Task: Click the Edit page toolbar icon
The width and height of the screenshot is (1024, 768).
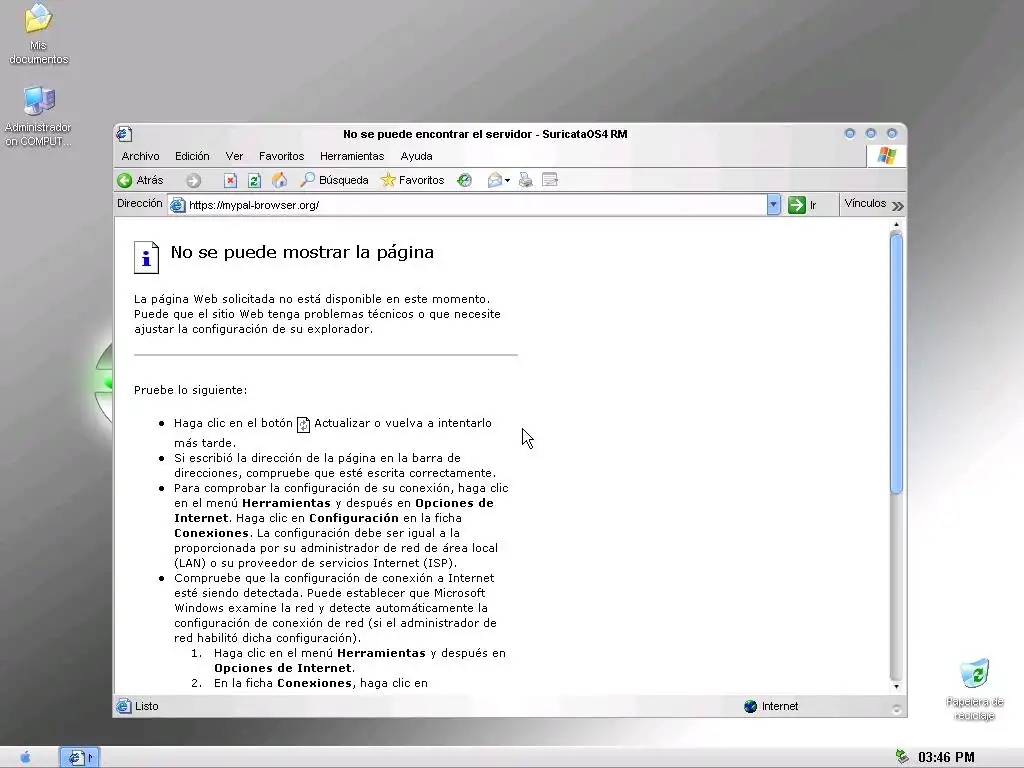Action: click(550, 180)
